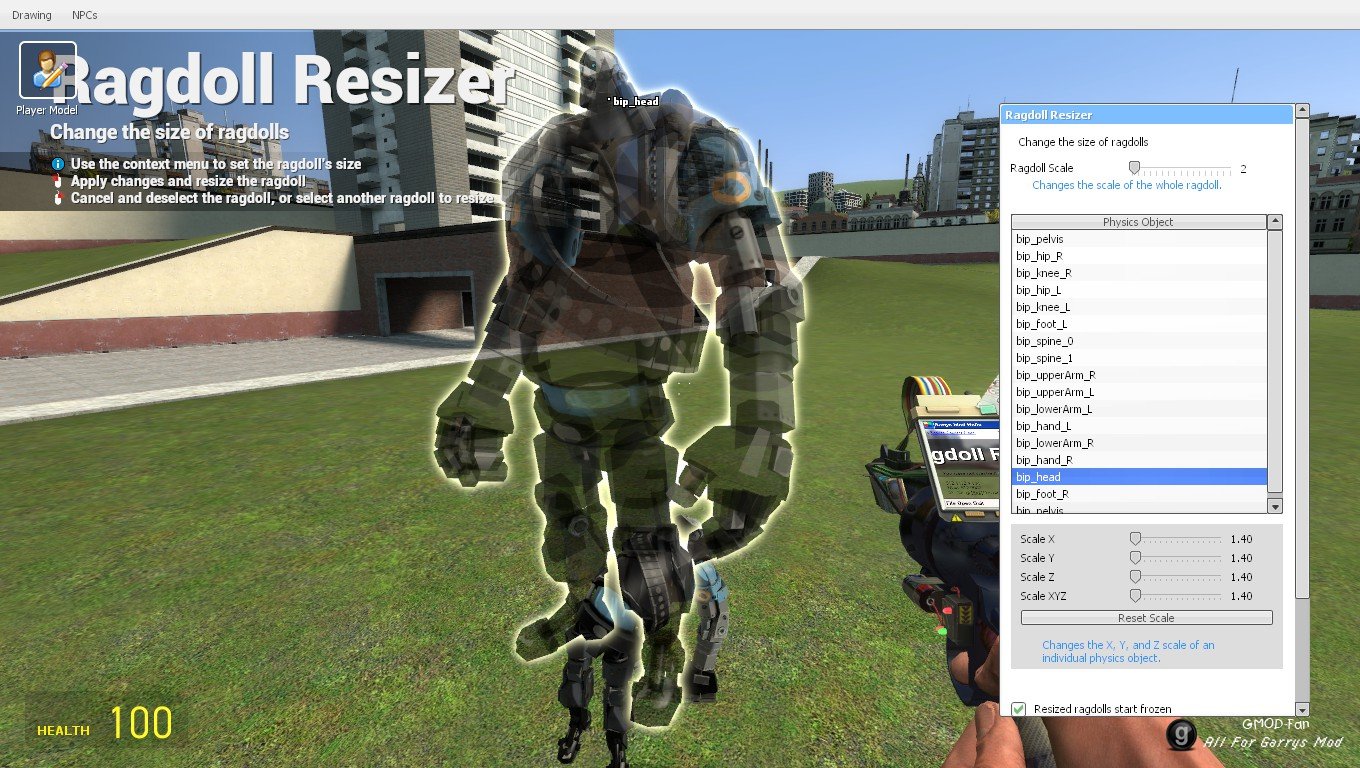The image size is (1360, 768).
Task: Select the bip_upperArm_R physics object
Action: [x=1139, y=375]
